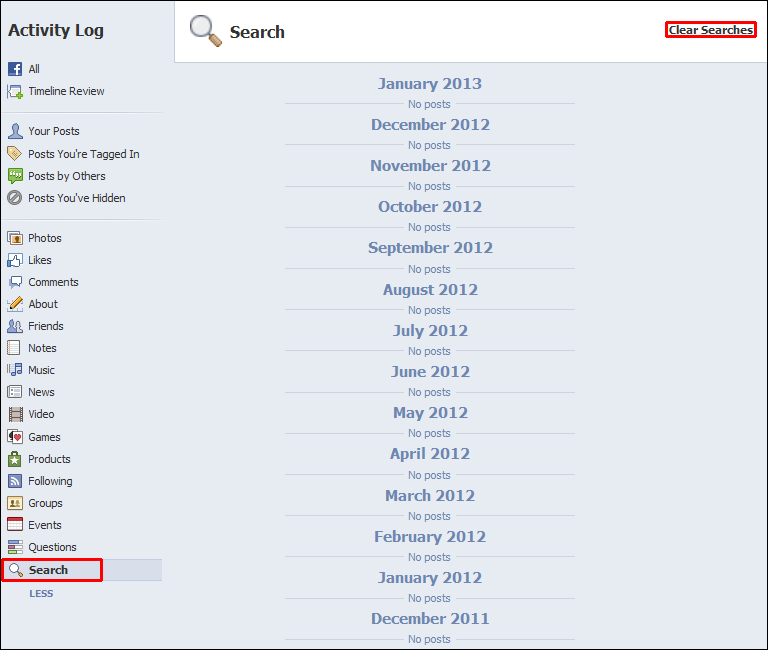Open the Events activity label
Viewport: 768px width, 650px height.
pyautogui.click(x=45, y=525)
